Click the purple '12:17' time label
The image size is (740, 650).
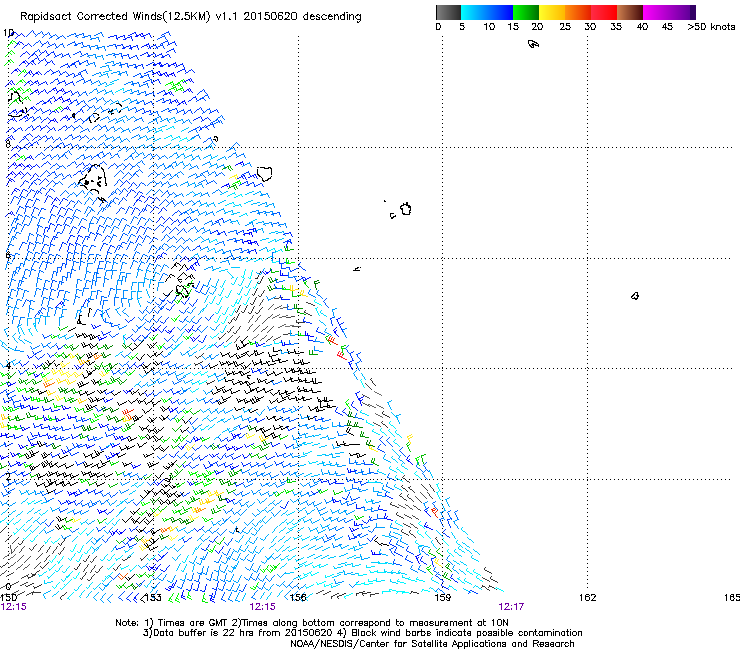tap(511, 607)
